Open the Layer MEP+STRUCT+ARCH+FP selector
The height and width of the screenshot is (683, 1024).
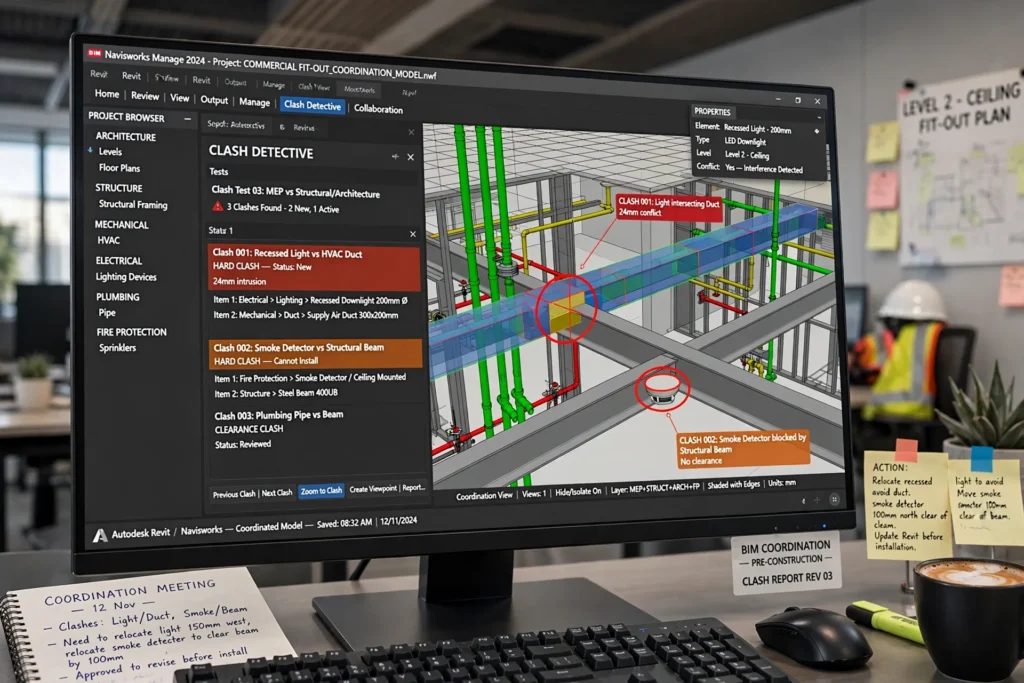click(x=654, y=488)
